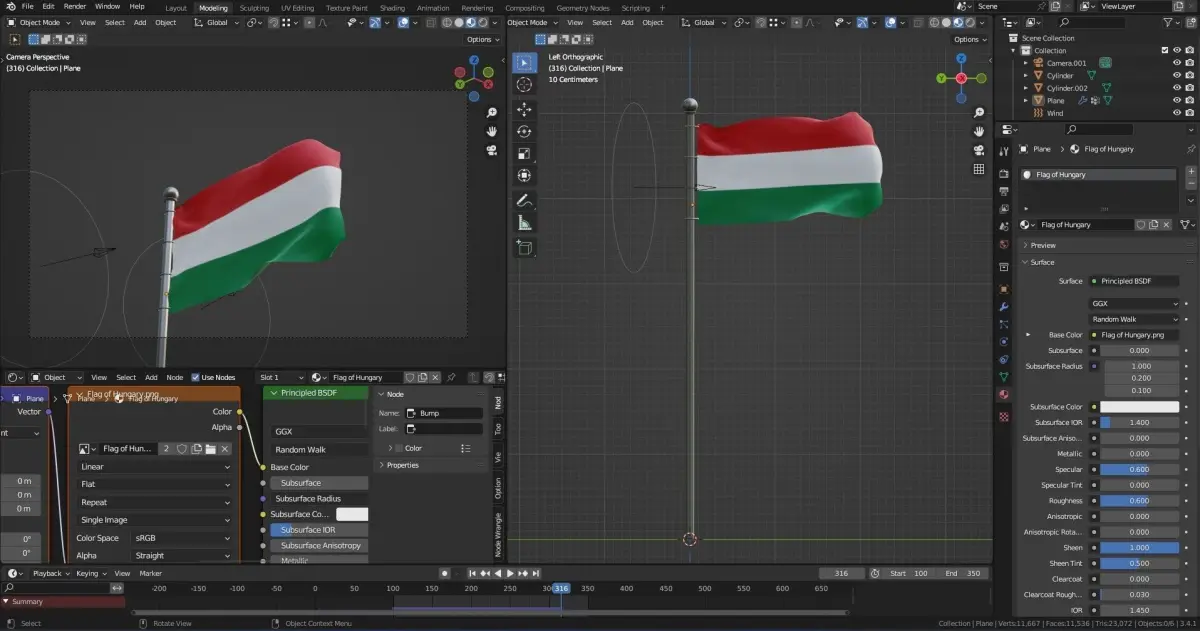Screen dimensions: 1200x631
Task: Select the Select Box tool in right viewport
Action: pyautogui.click(x=524, y=62)
